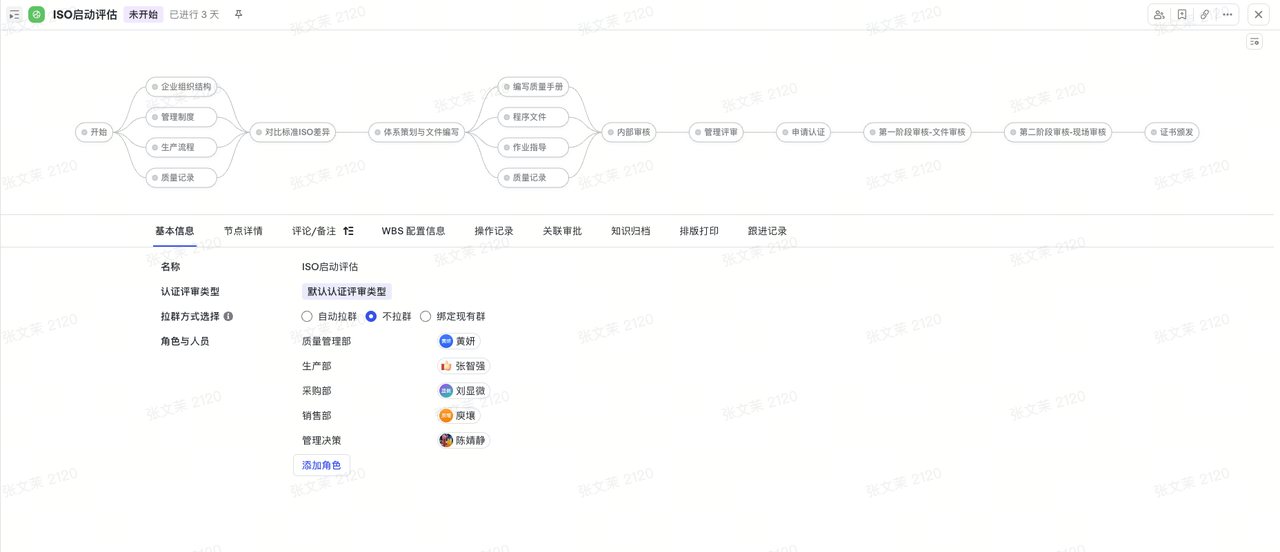The height and width of the screenshot is (552, 1280).
Task: Select the 绑定现有群 radio option
Action: [426, 317]
